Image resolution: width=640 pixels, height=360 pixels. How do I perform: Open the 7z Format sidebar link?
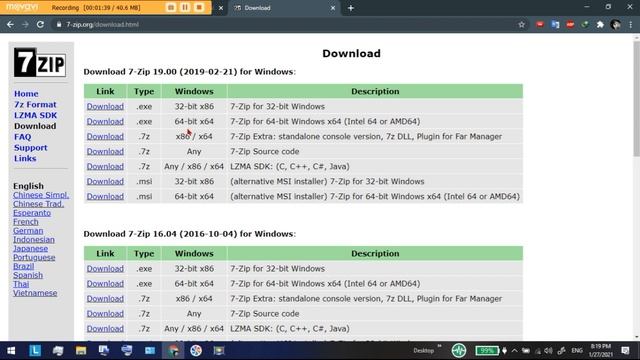click(x=35, y=104)
